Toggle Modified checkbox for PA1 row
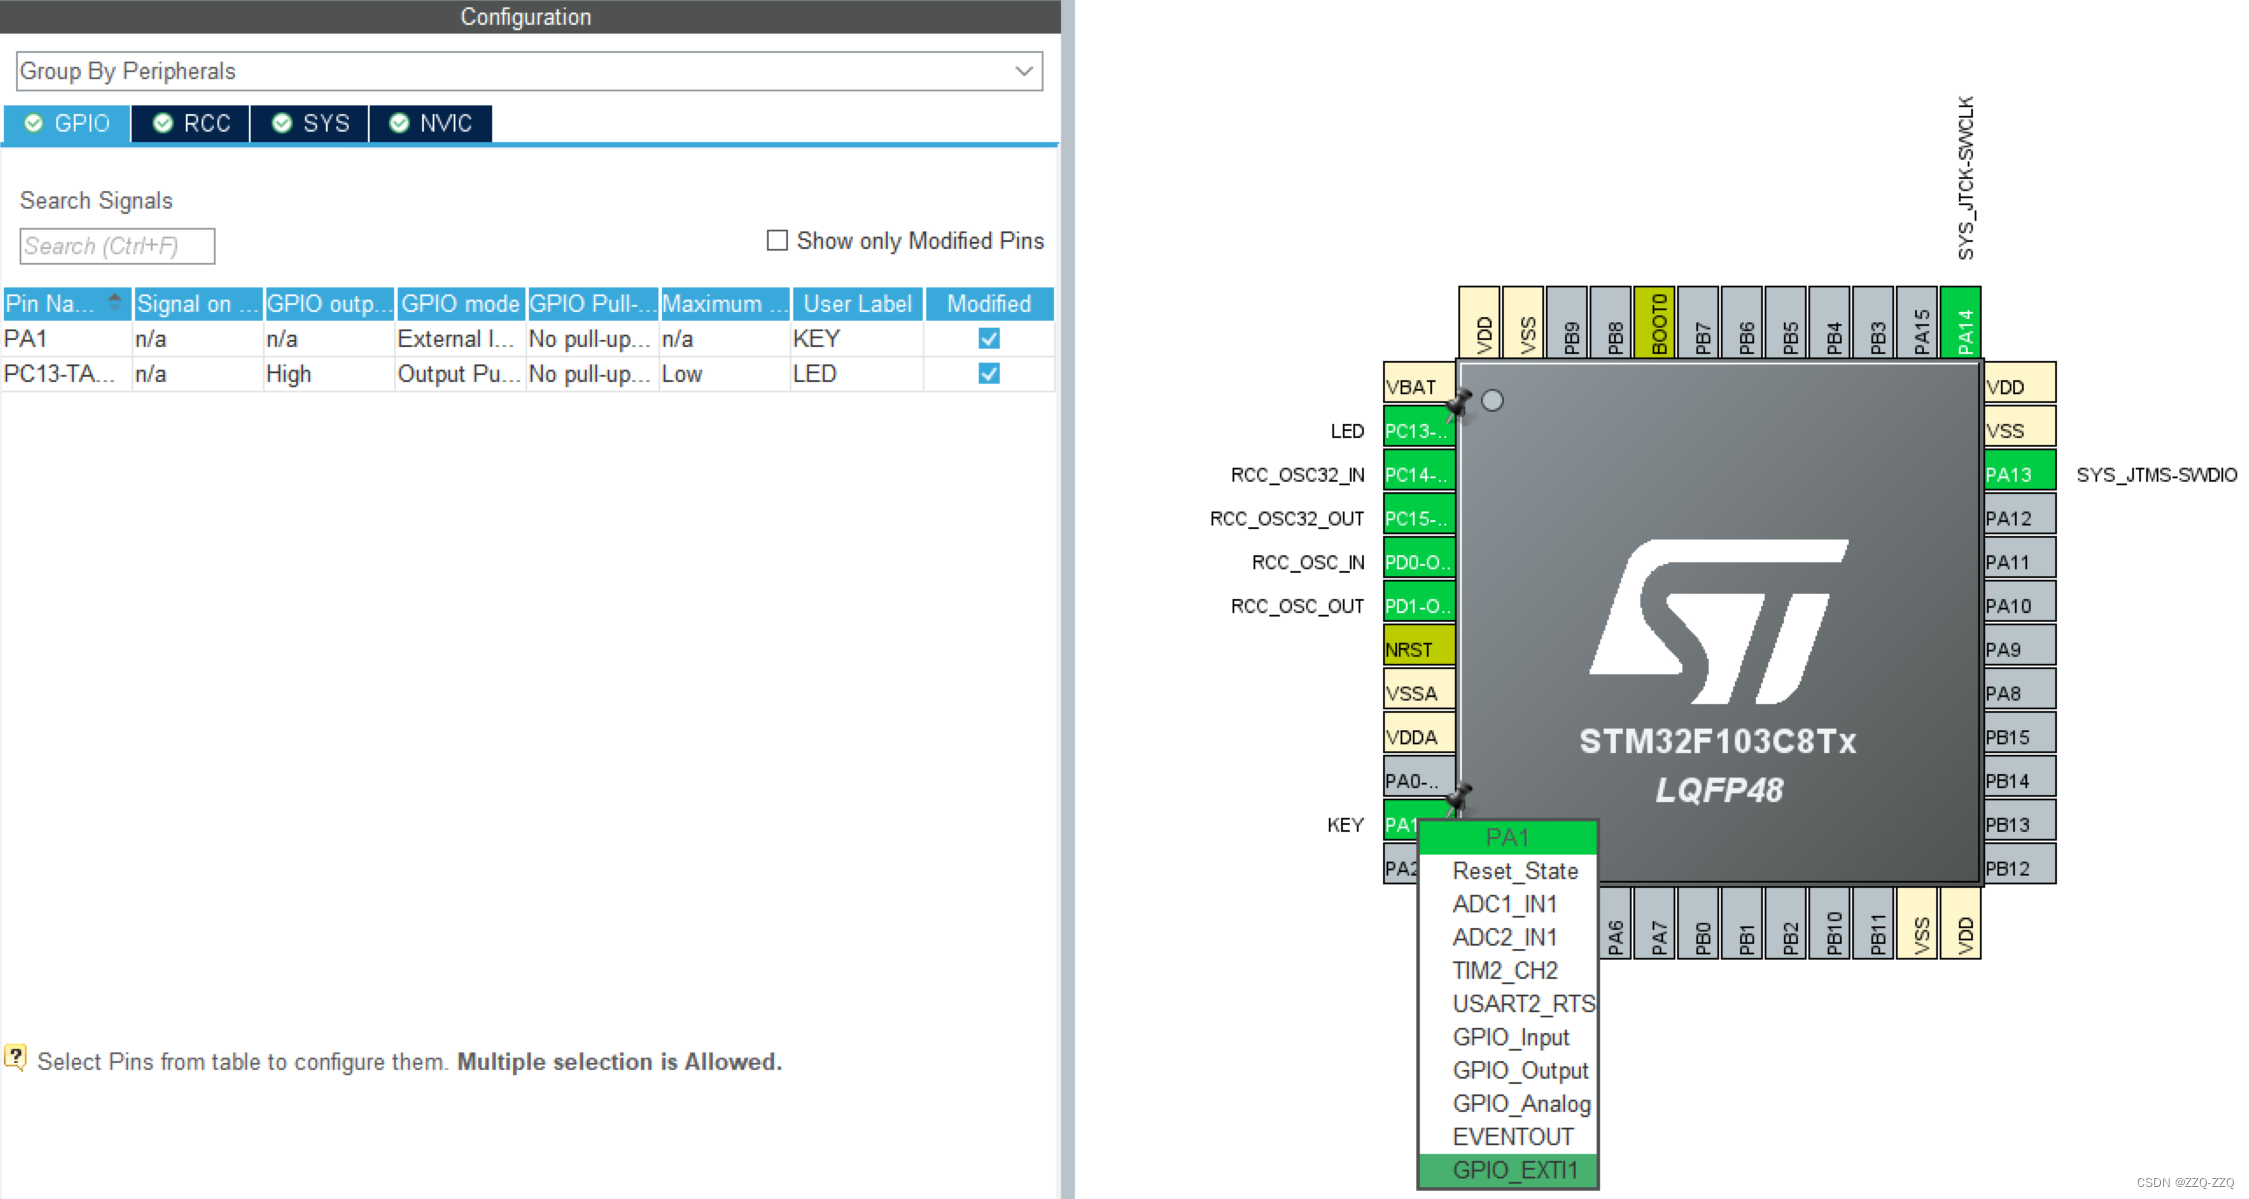The width and height of the screenshot is (2249, 1199). (988, 338)
